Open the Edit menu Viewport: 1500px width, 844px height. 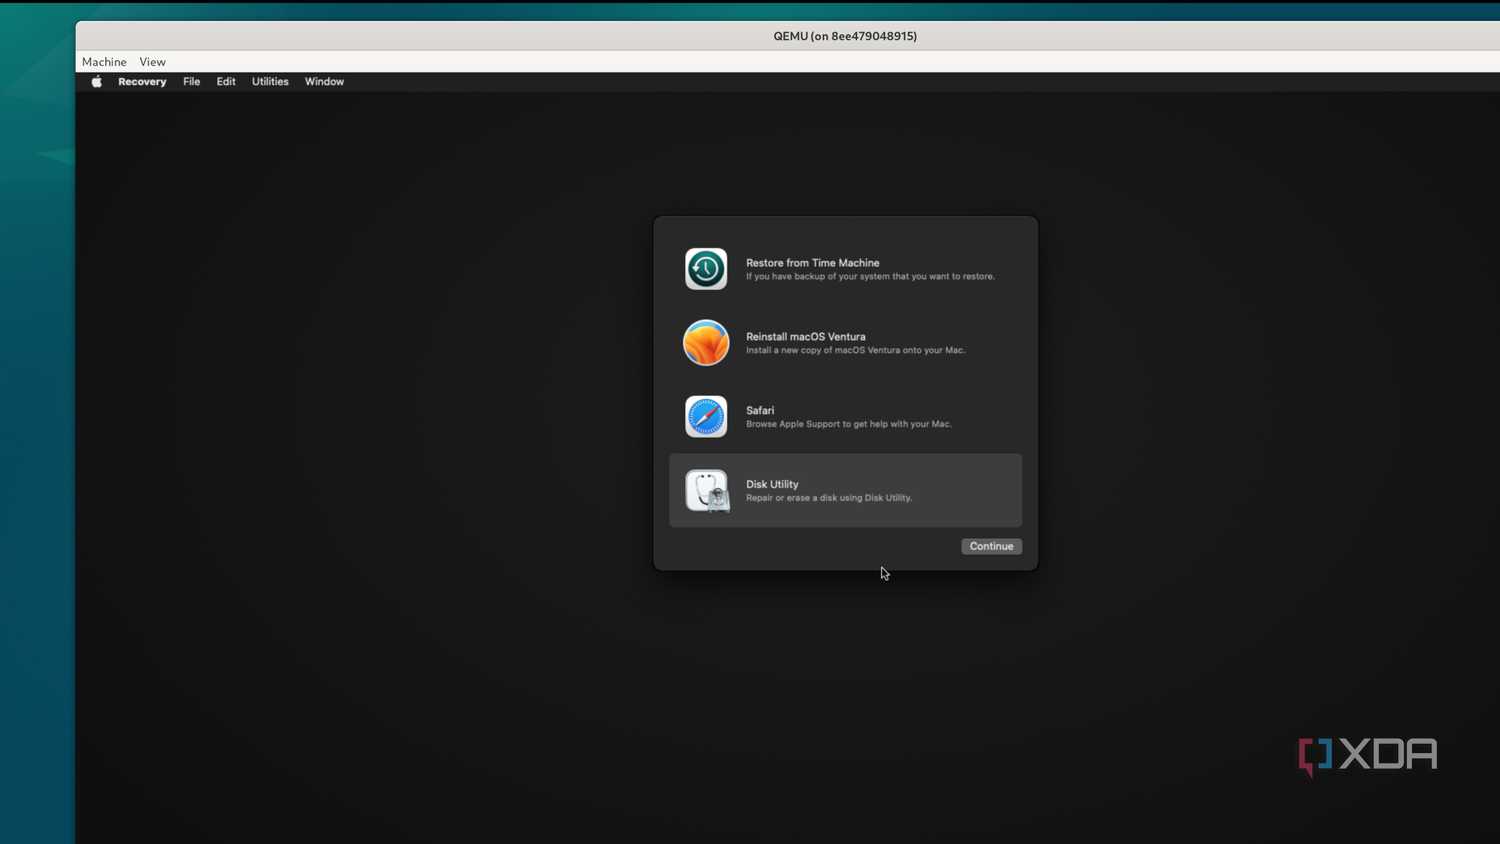point(226,82)
